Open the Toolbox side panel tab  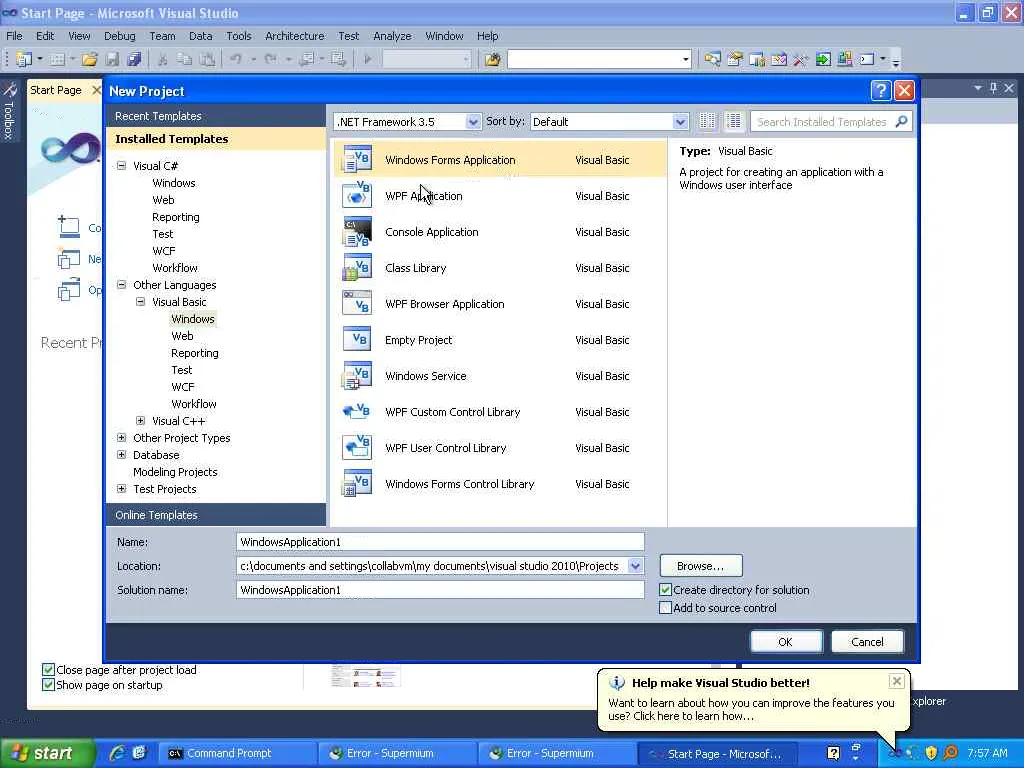[9, 111]
